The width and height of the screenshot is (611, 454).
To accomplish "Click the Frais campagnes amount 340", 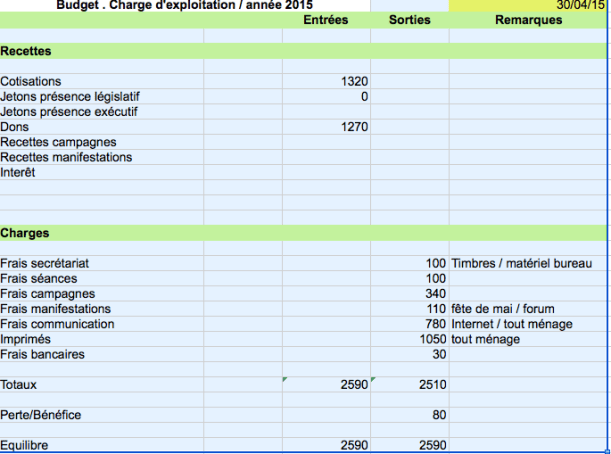I will [x=435, y=294].
